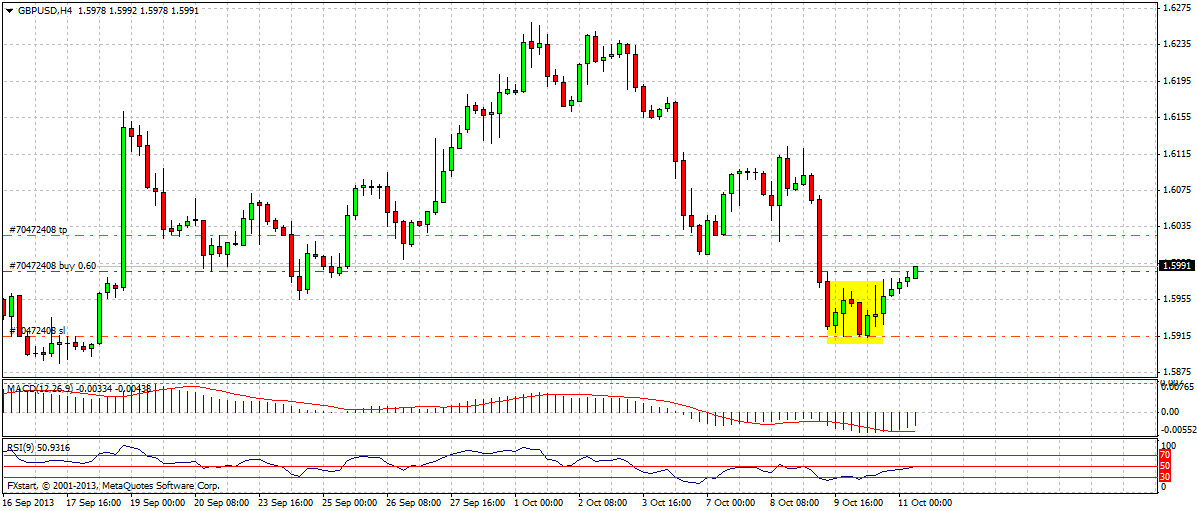Click the RSI level 70 marker
Screen dimensions: 1197x511
point(1166,455)
